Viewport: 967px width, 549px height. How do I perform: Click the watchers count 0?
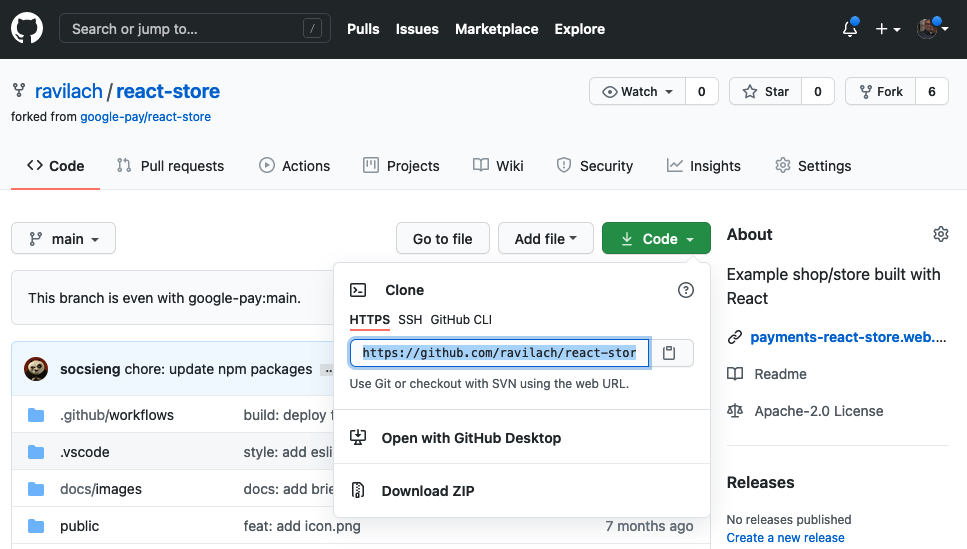[x=701, y=91]
